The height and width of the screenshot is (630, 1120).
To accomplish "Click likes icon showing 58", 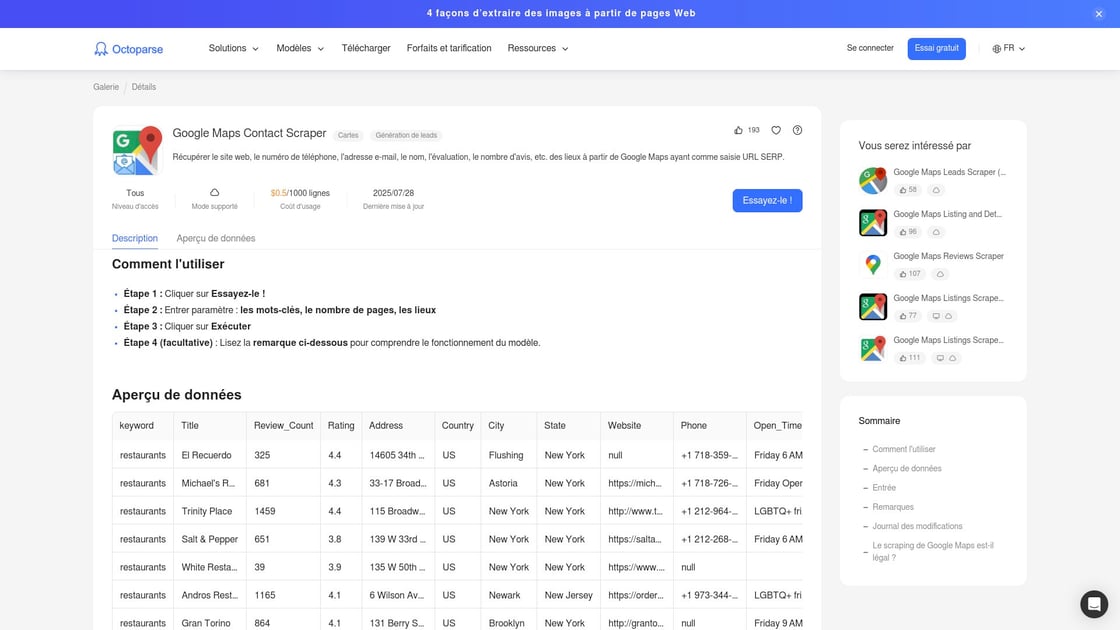I will [x=903, y=190].
